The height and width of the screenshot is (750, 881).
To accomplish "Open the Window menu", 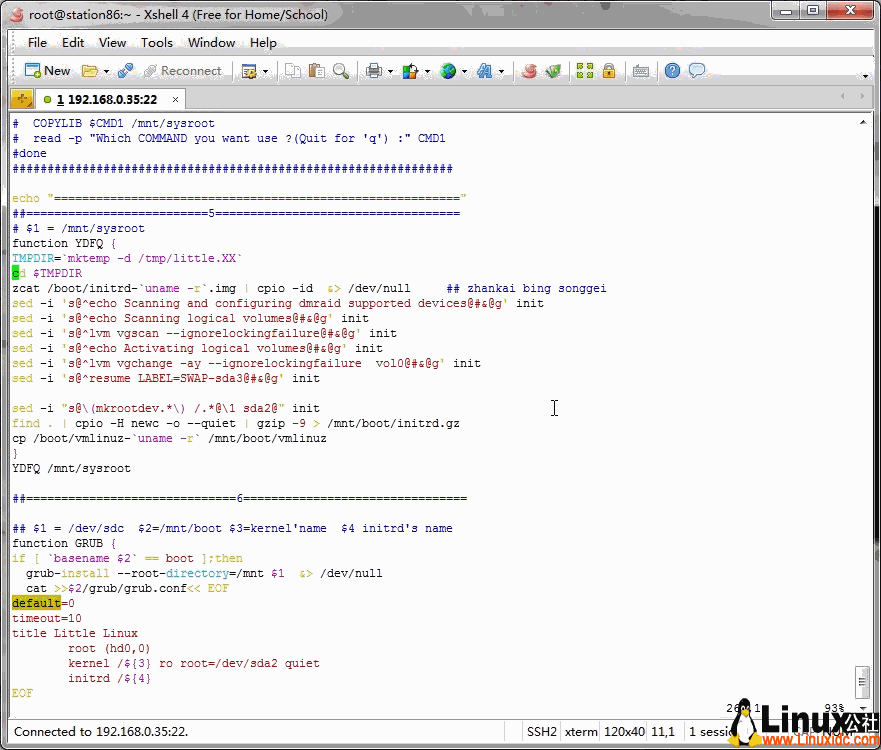I will coord(211,43).
